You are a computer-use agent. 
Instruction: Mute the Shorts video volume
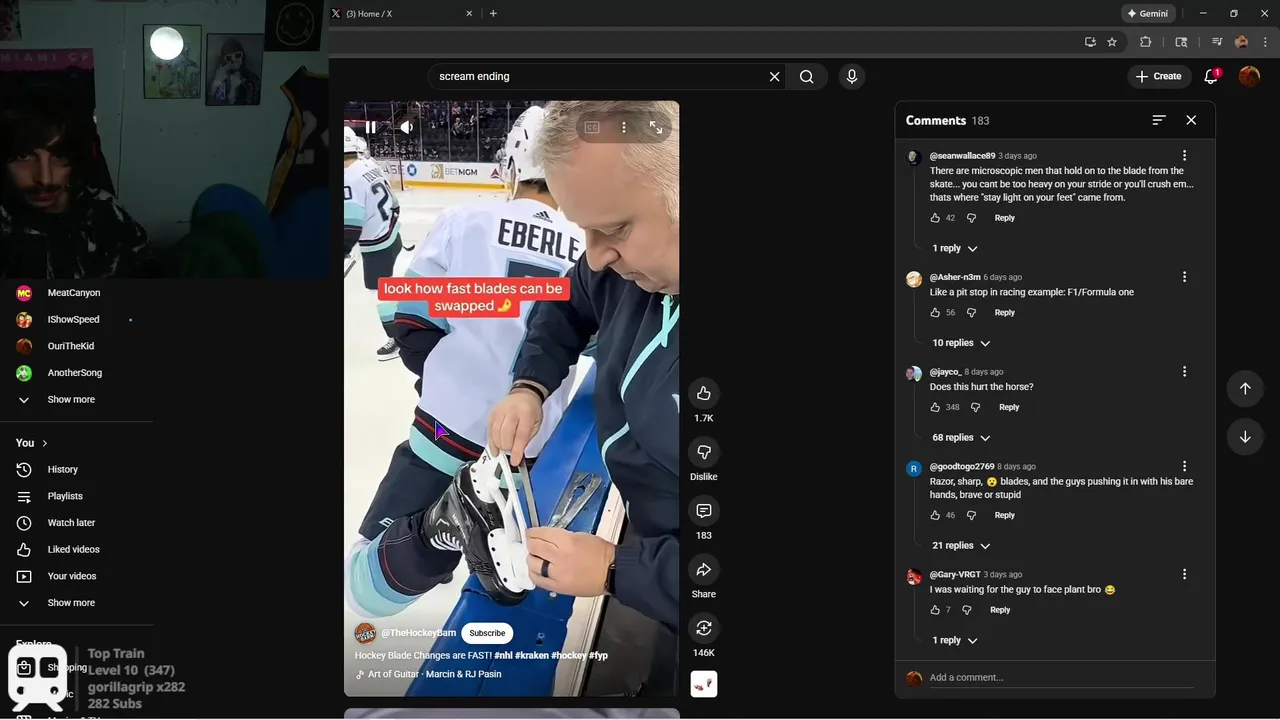coord(406,127)
